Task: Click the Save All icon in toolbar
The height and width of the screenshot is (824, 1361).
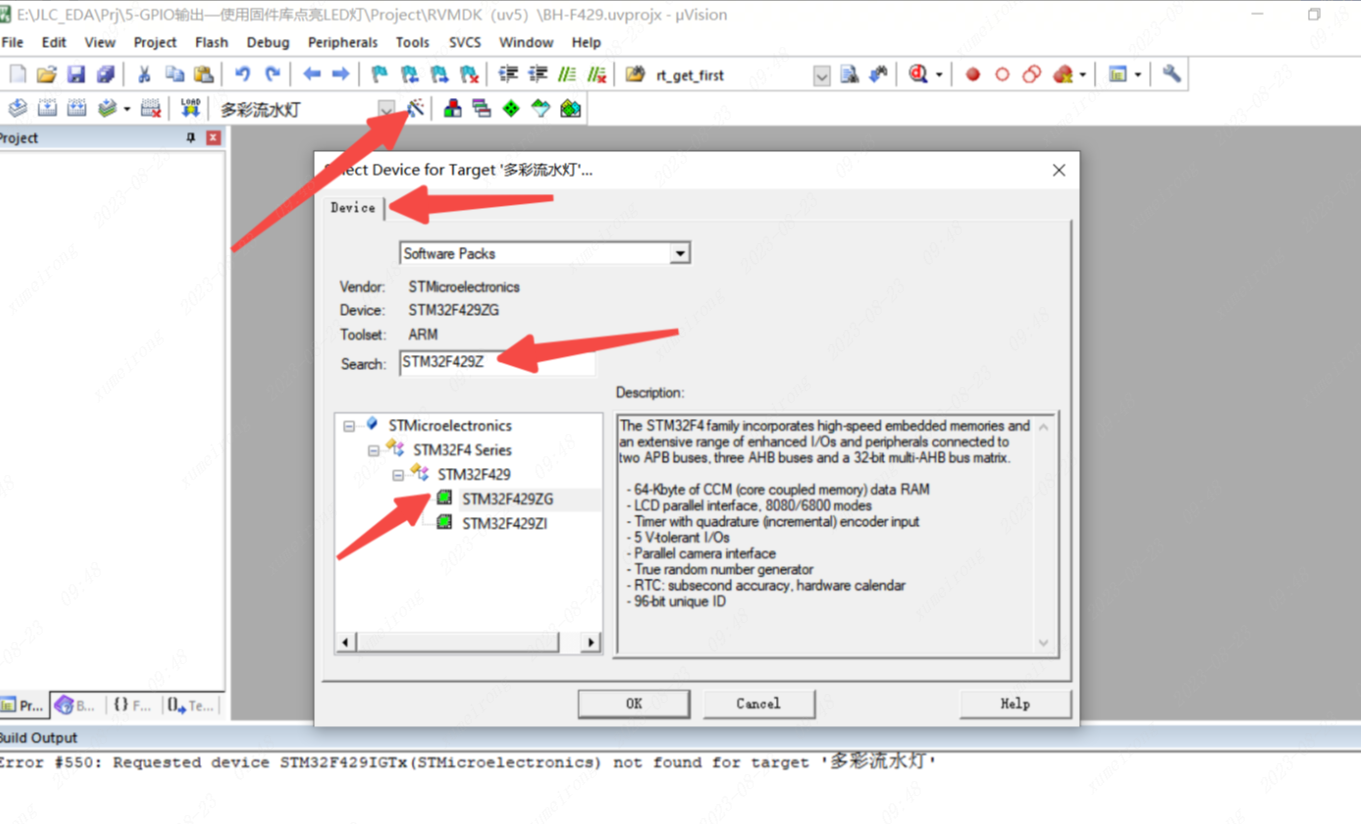Action: click(x=105, y=75)
